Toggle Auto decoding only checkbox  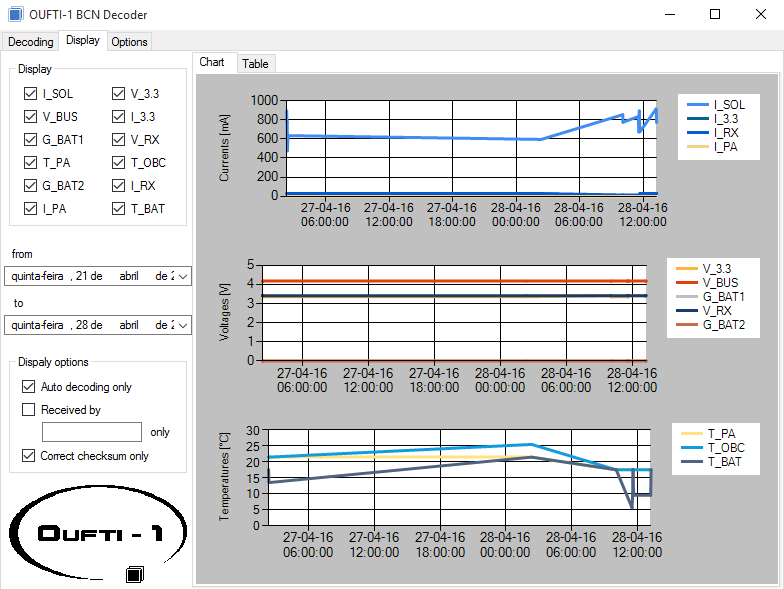(x=29, y=387)
